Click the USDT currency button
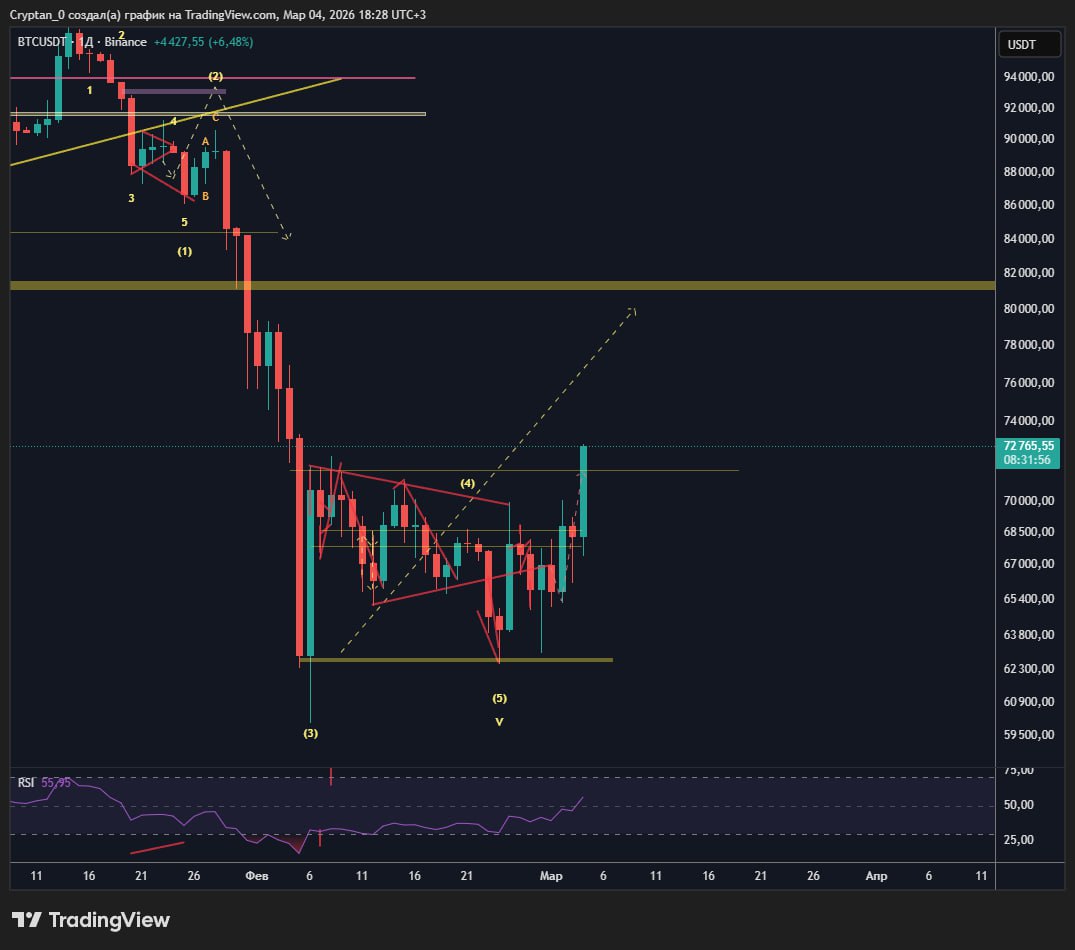The height and width of the screenshot is (950, 1075). tap(1021, 44)
